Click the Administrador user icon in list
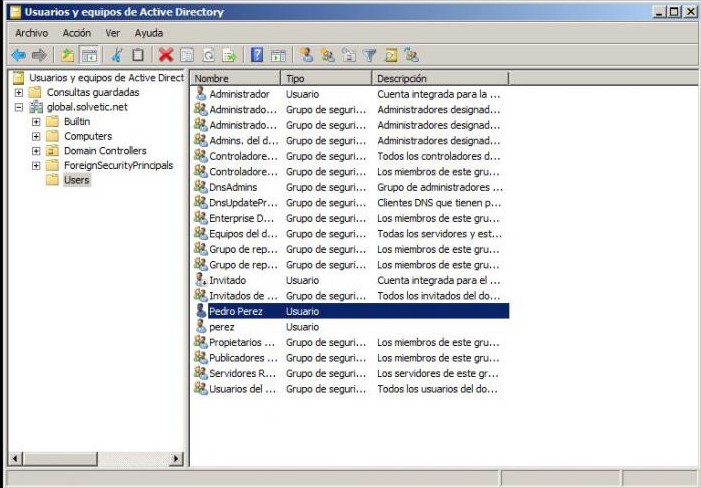The width and height of the screenshot is (701, 488). click(201, 94)
